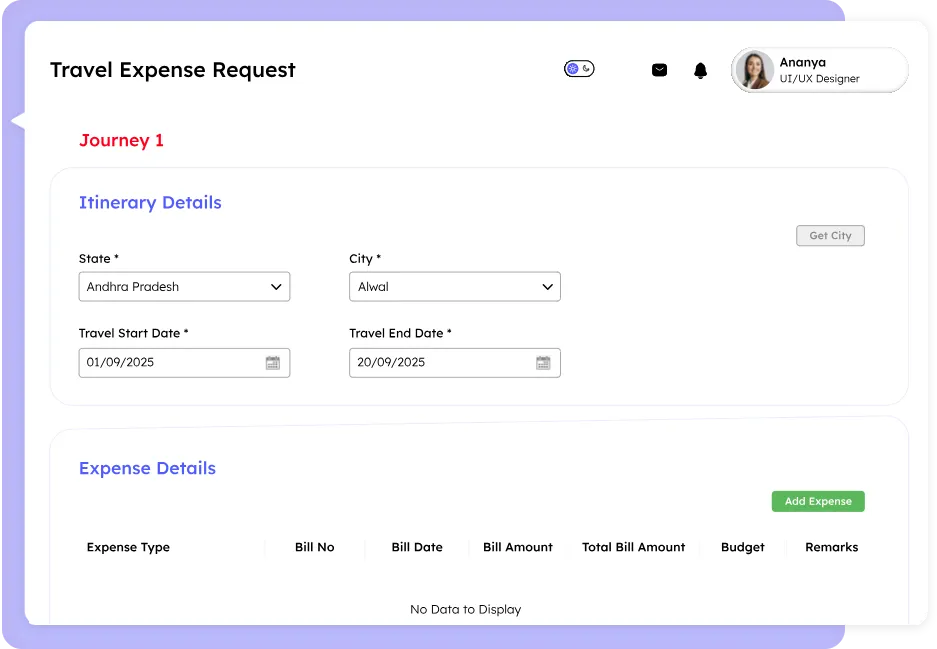
Task: Click the State dropdown chevron arrow
Action: click(276, 287)
